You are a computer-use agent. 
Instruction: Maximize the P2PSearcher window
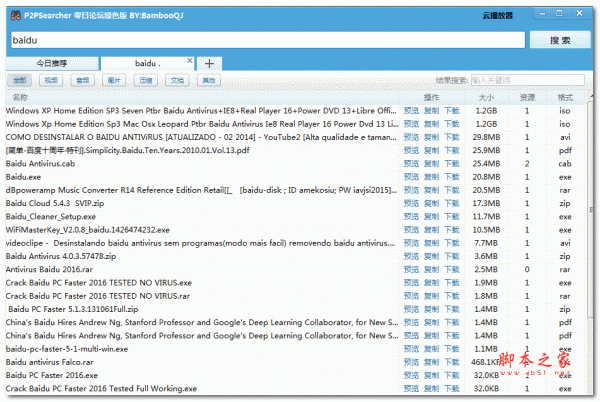coord(559,13)
